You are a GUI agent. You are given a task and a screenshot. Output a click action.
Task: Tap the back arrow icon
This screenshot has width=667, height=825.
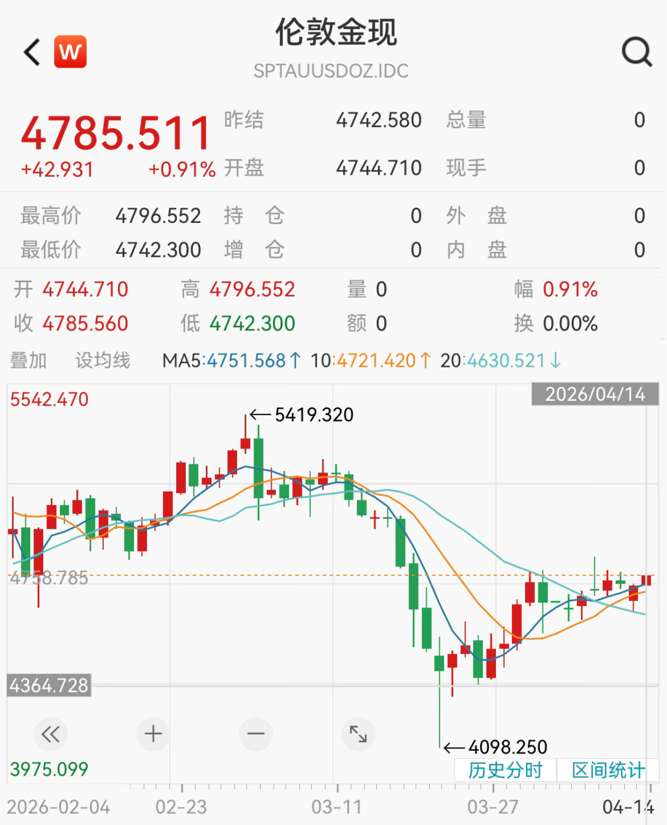click(x=32, y=52)
